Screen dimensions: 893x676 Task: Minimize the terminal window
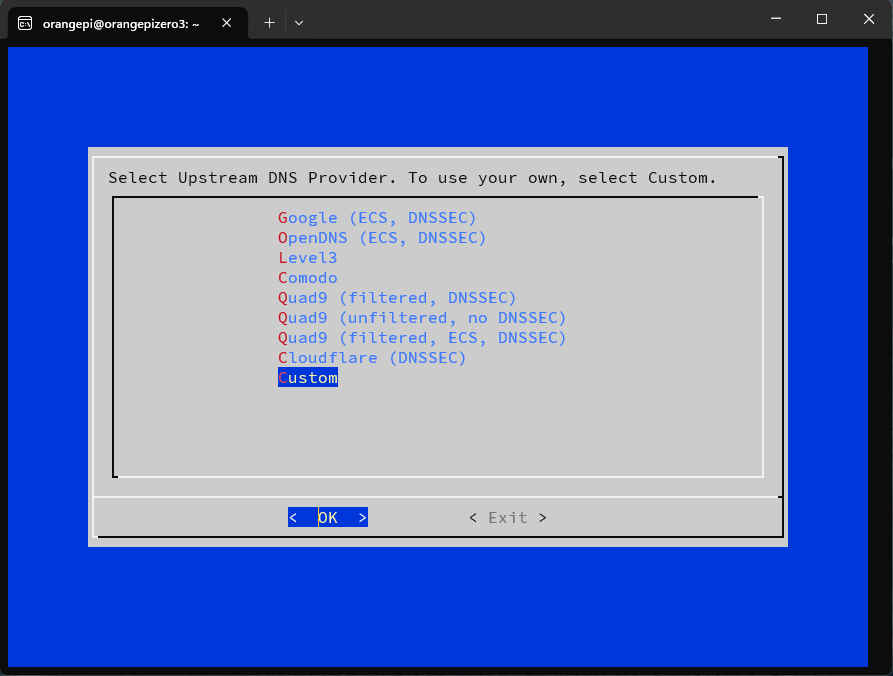[775, 19]
